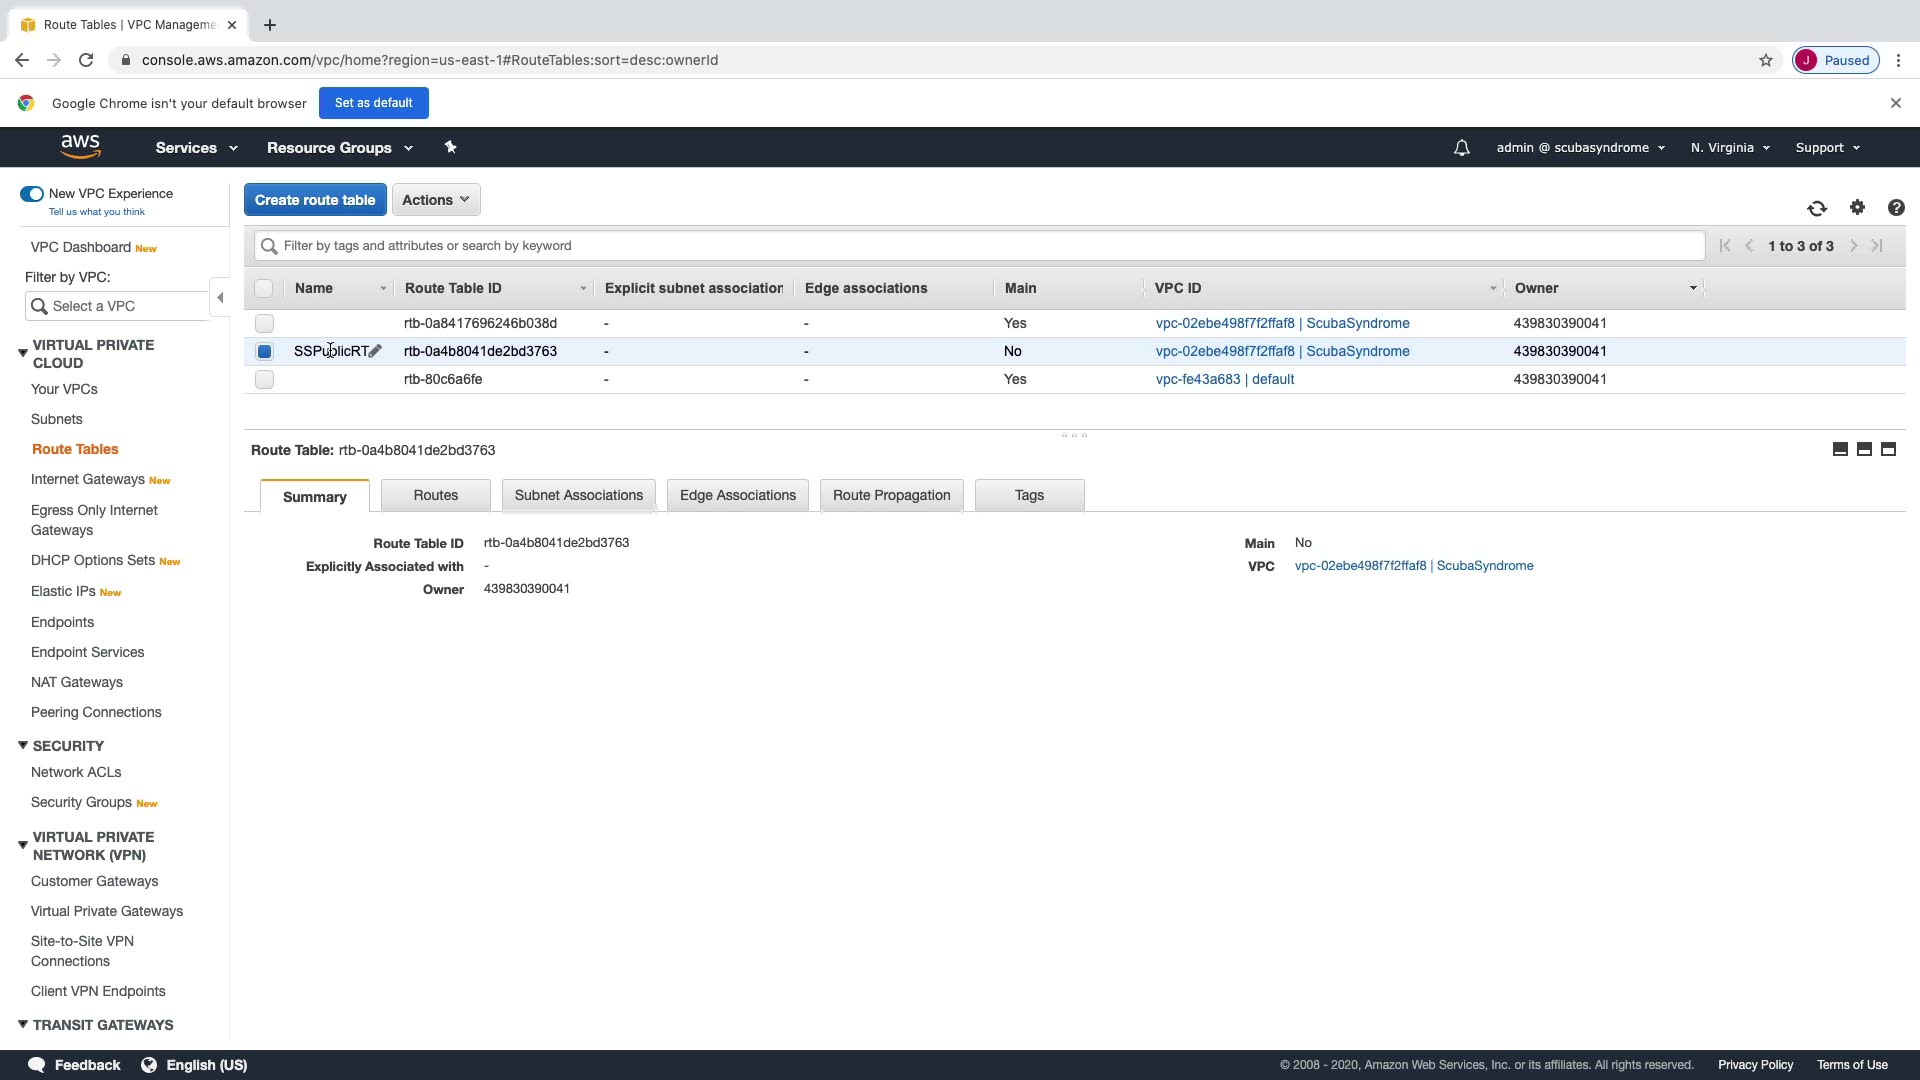Click the pin shortcut icon in navbar
This screenshot has width=1920, height=1080.
pos(450,147)
